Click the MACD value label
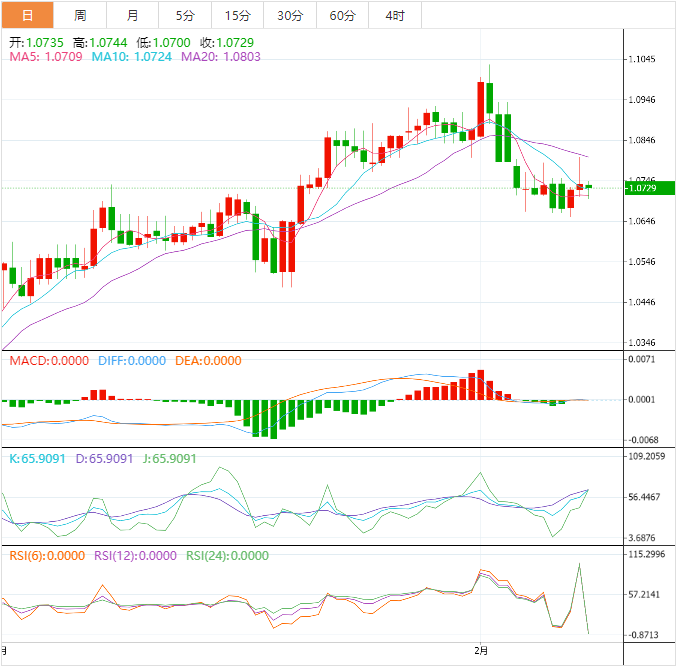Image resolution: width=685 pixels, height=670 pixels. coord(48,361)
